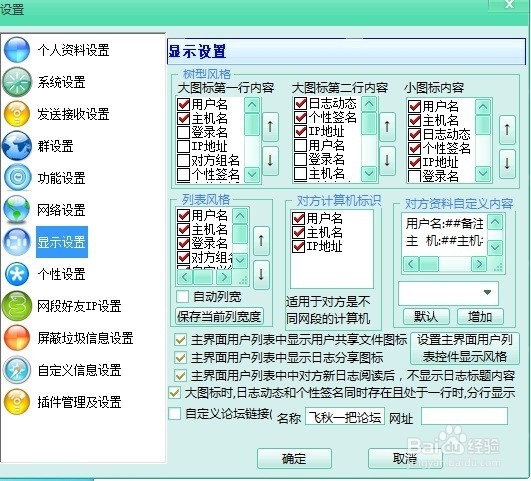Click down arrow of 对方资料自定义内容 vertical scrollbar

tap(495, 248)
